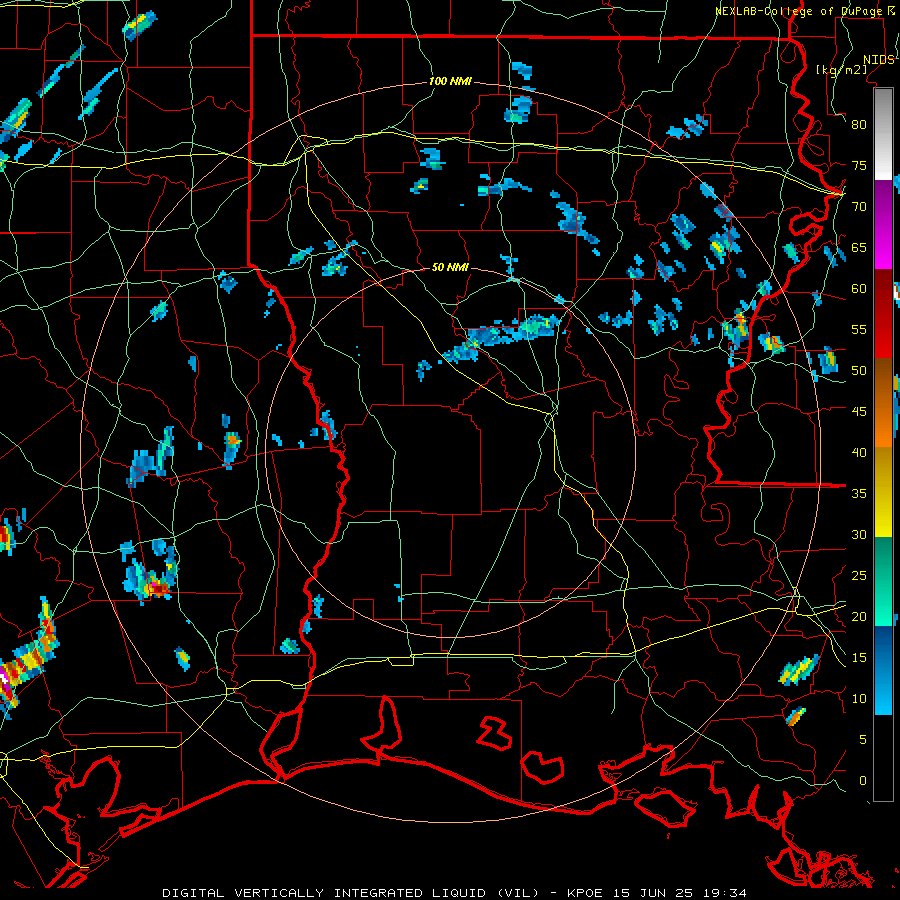Viewport: 900px width, 900px height.
Task: Click the 0 value on the scale
Action: 863,781
